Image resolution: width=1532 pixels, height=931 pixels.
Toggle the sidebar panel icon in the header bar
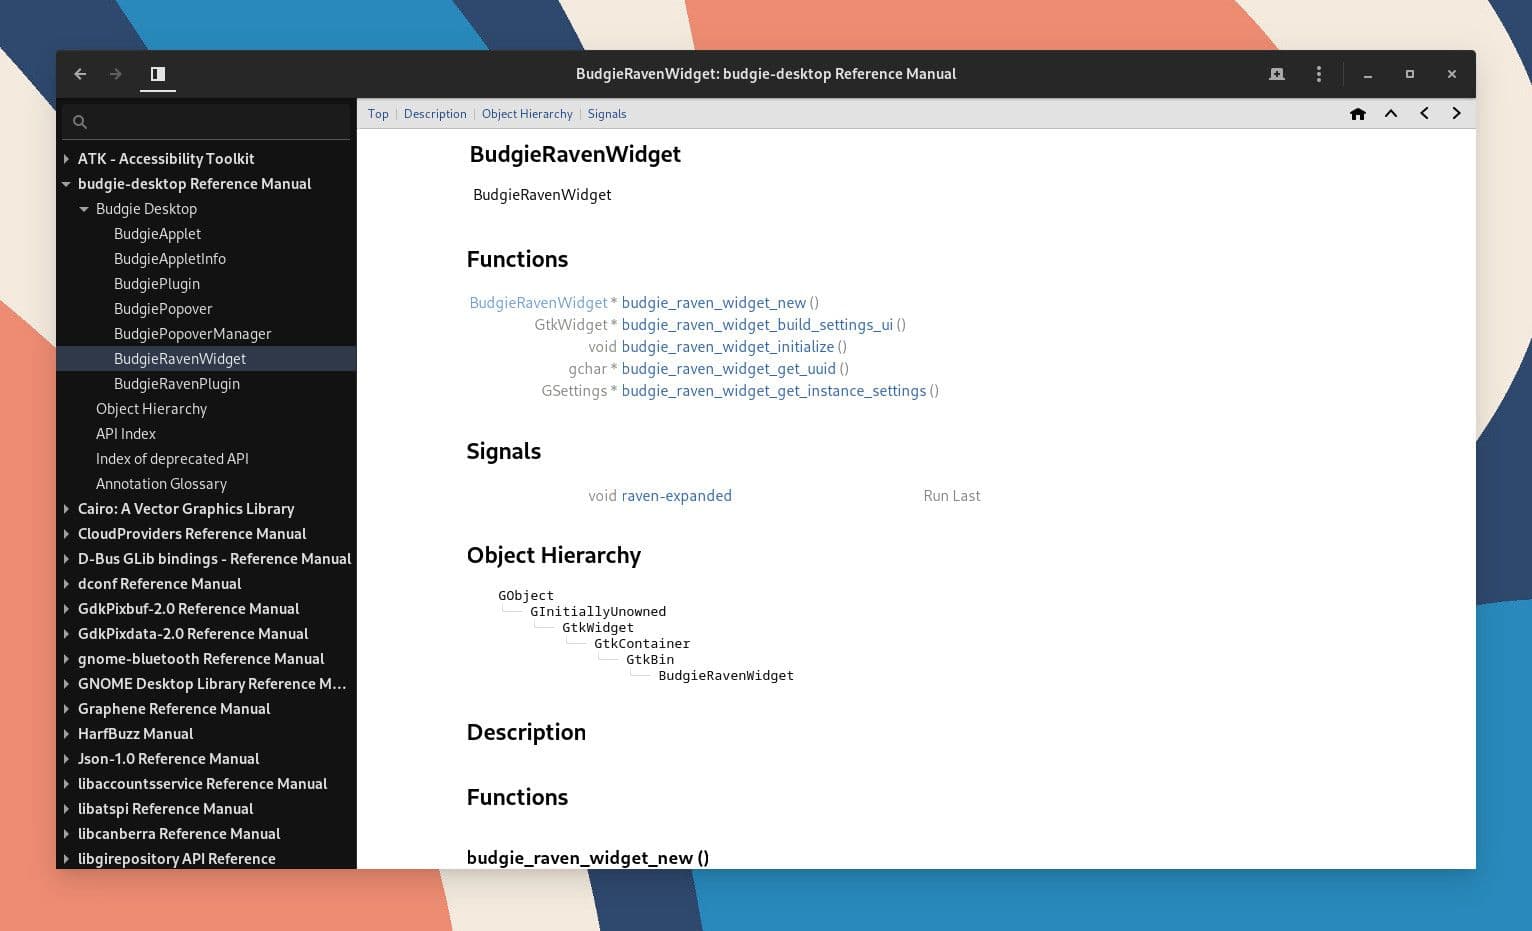tap(157, 74)
